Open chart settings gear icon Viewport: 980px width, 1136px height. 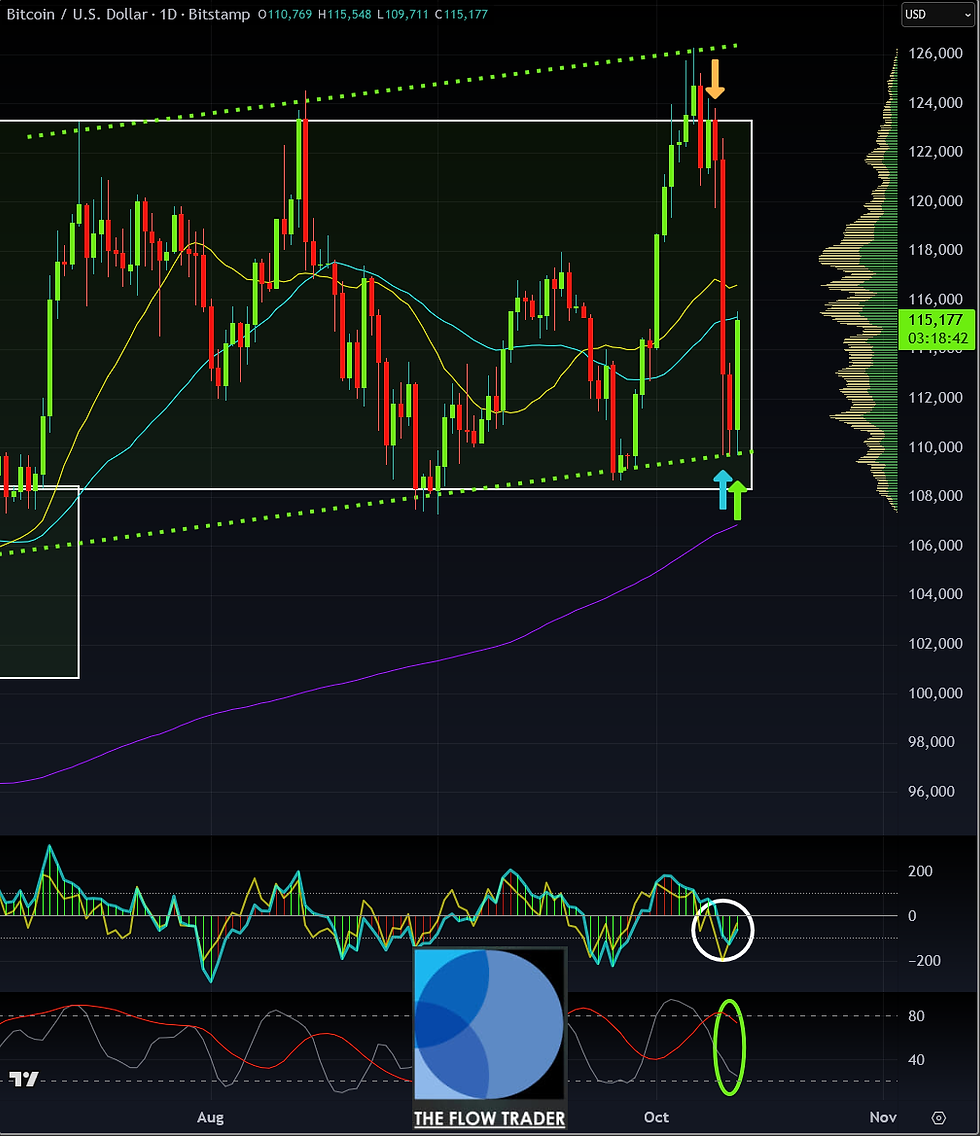click(939, 1117)
